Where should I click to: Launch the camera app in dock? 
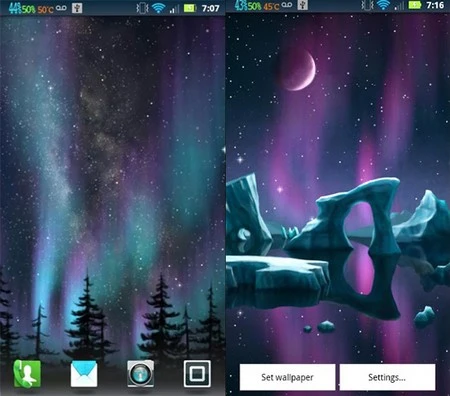coord(141,374)
